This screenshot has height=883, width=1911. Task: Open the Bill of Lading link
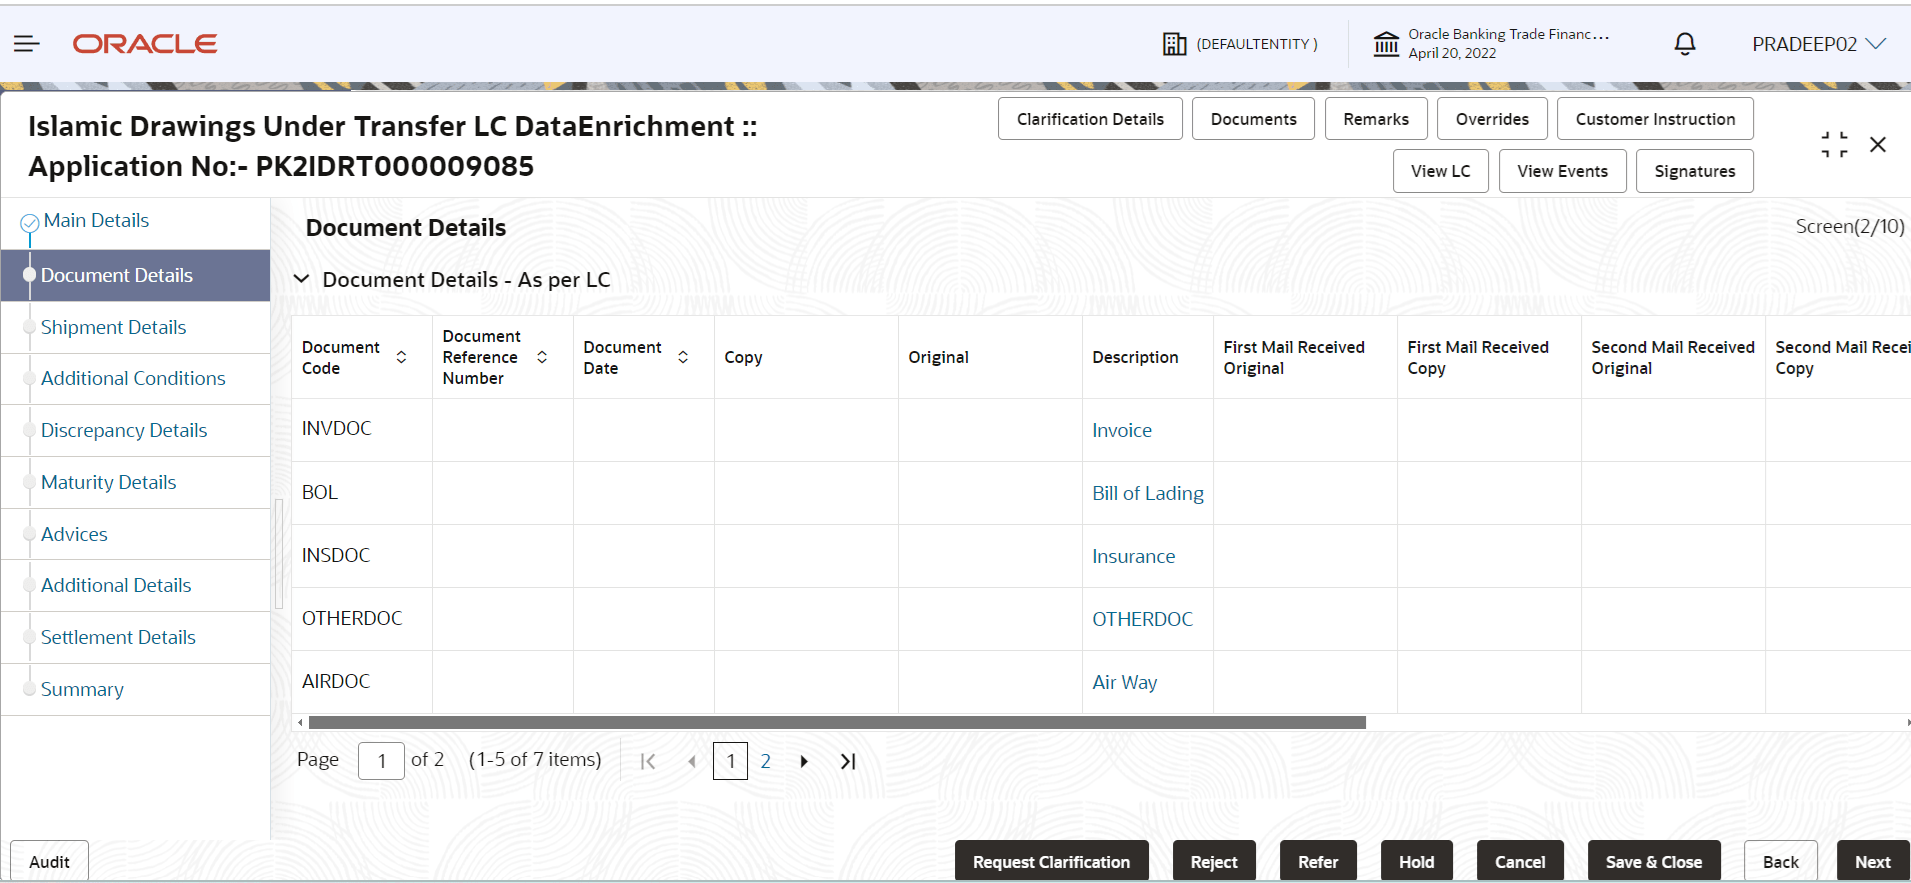[x=1148, y=493]
